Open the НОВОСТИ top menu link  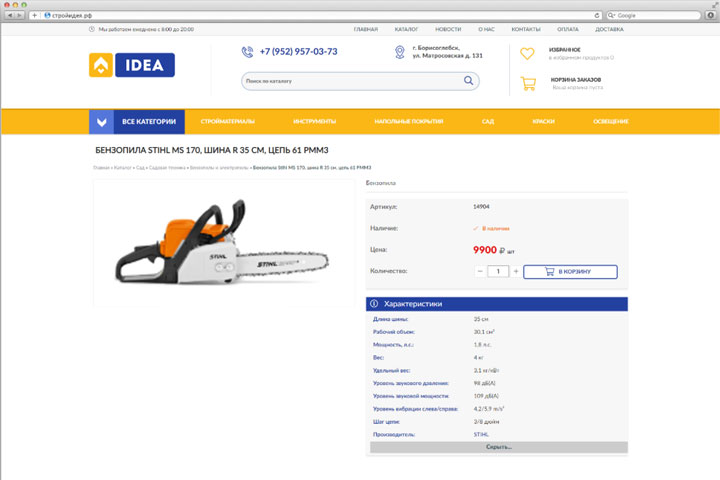[x=448, y=29]
